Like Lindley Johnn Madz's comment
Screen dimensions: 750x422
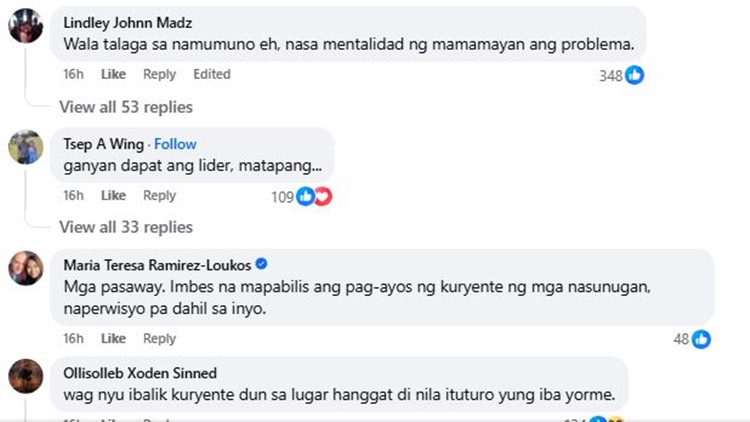(113, 74)
